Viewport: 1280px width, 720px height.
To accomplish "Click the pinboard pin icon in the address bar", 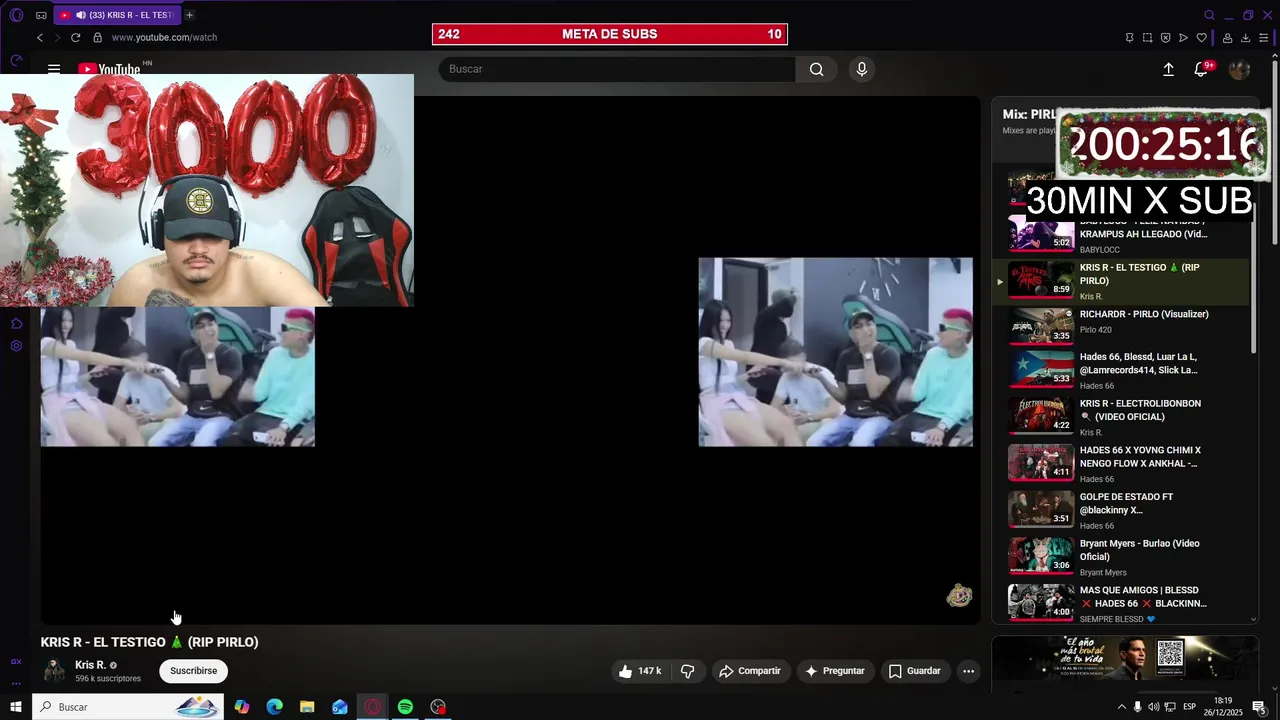I will (x=1129, y=38).
